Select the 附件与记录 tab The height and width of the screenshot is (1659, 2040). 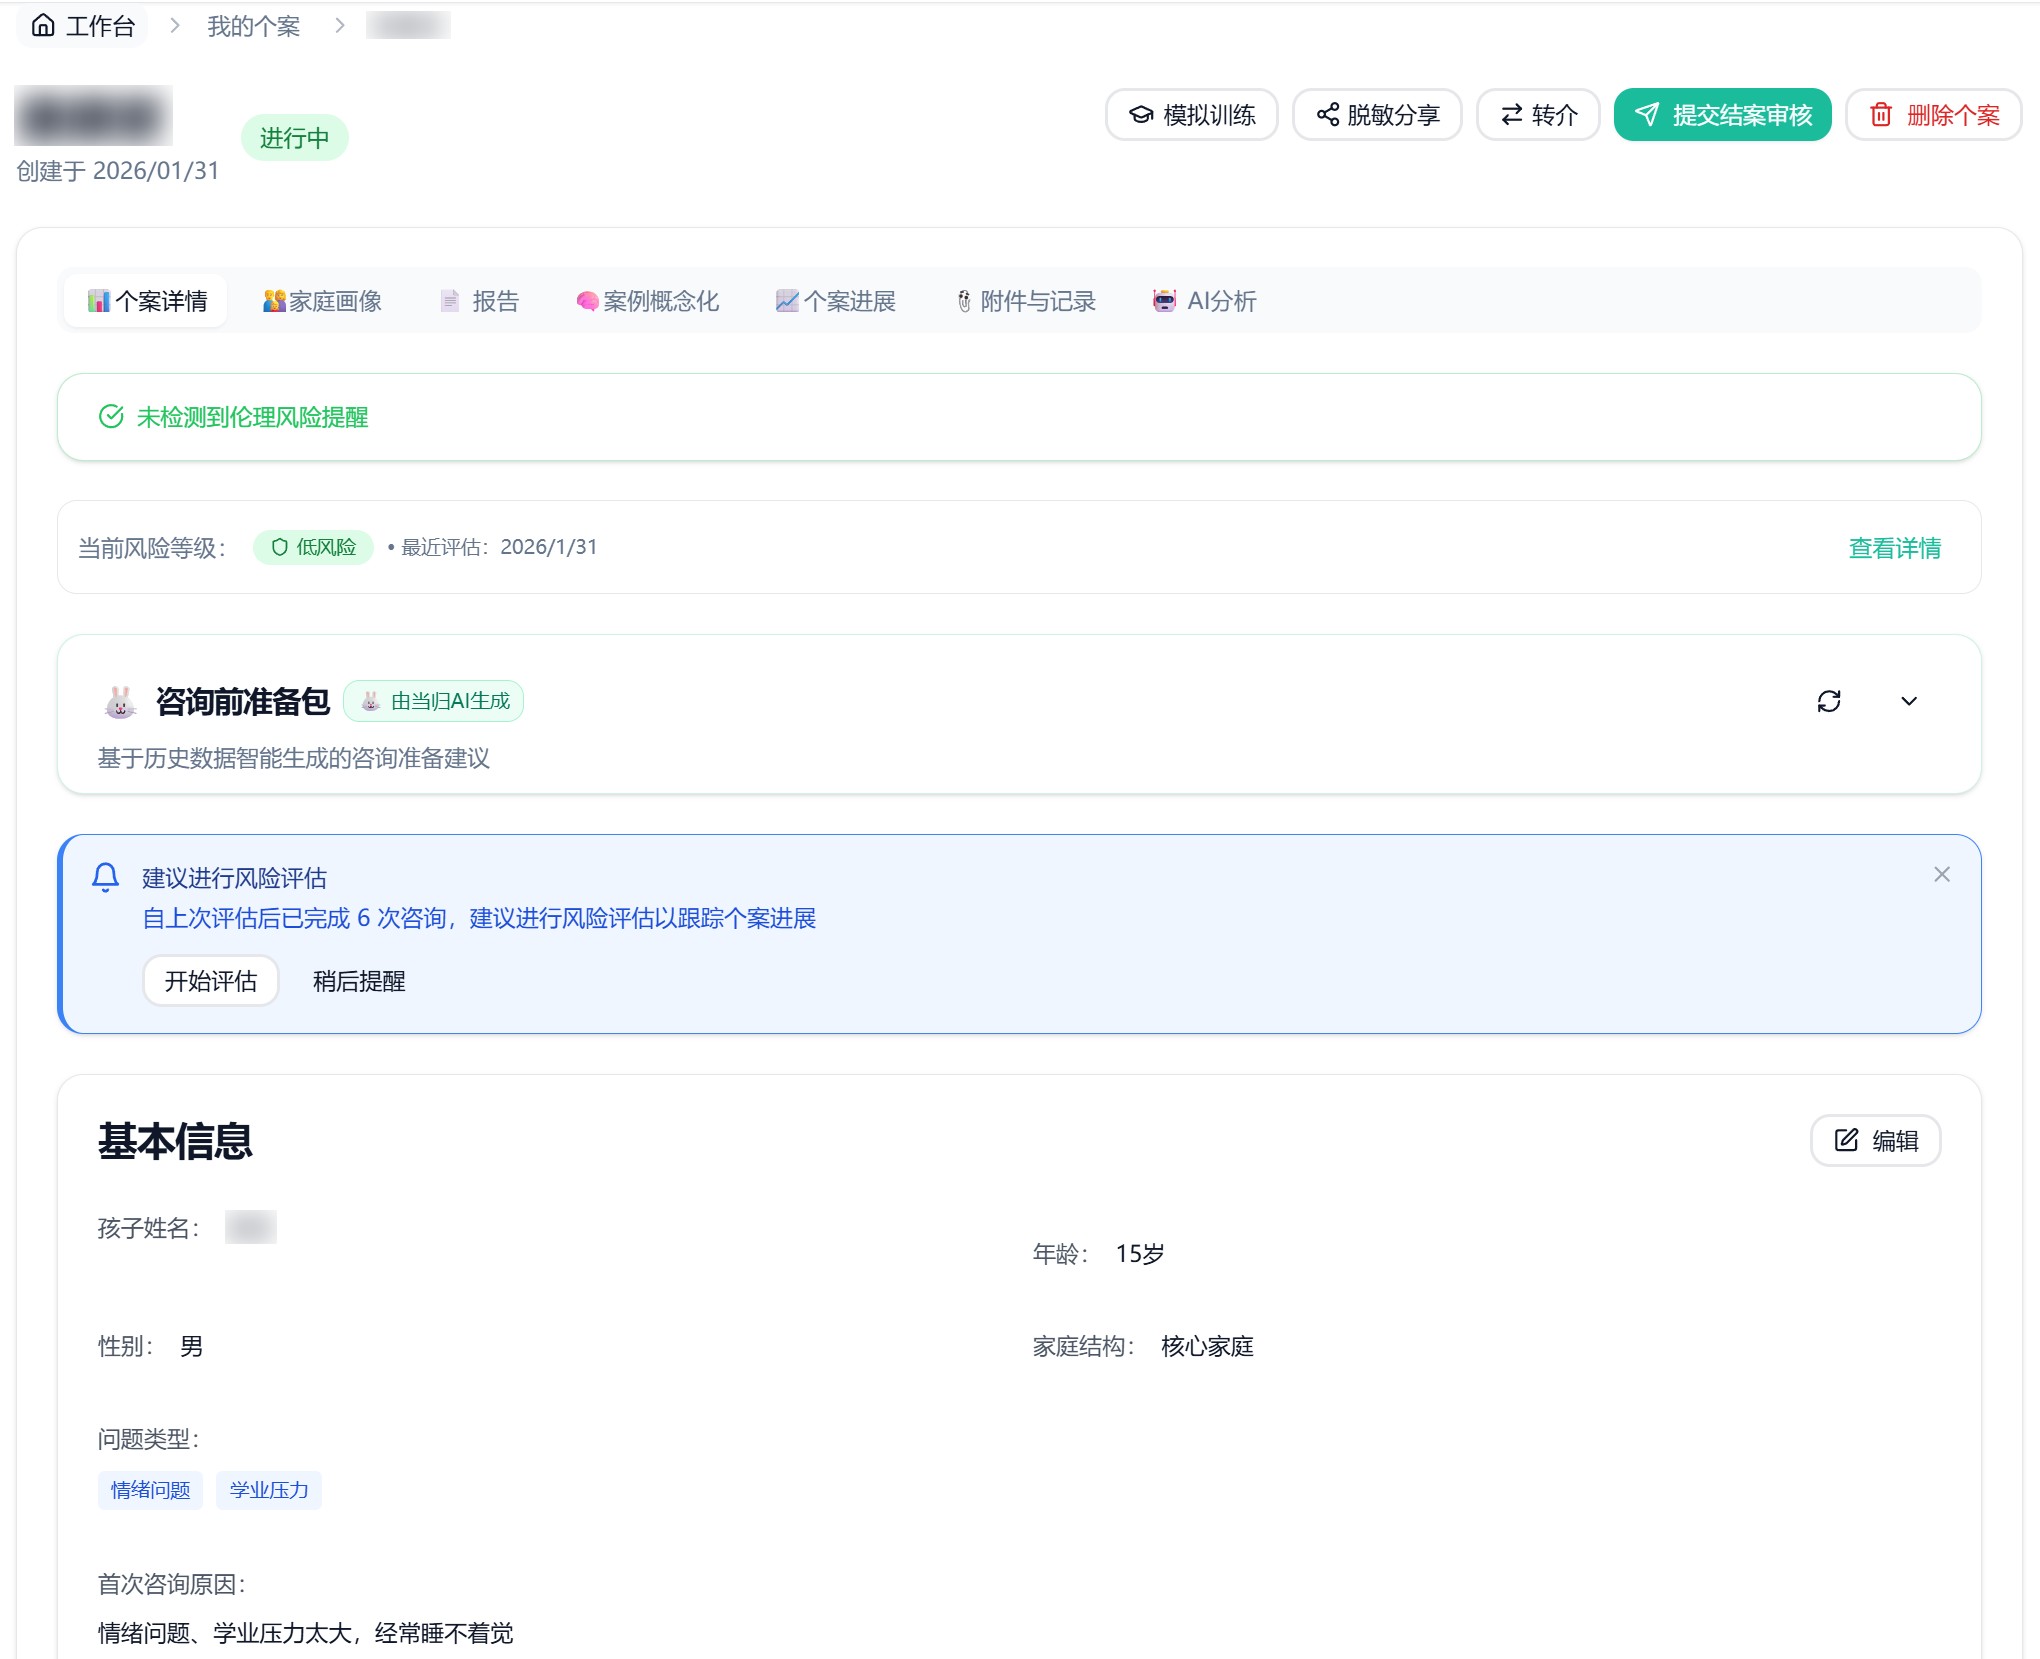click(x=1025, y=301)
